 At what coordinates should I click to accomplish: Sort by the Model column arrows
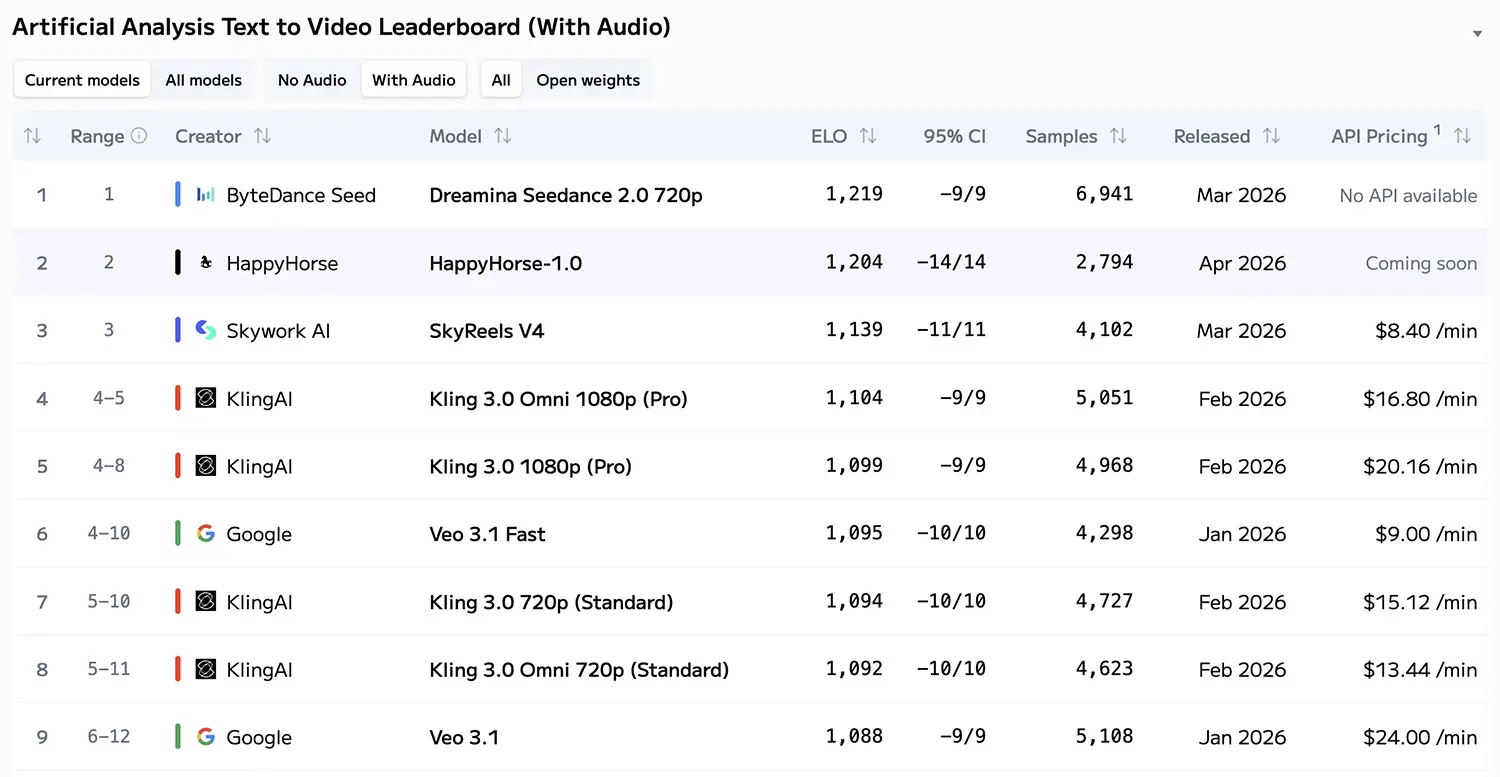click(503, 136)
